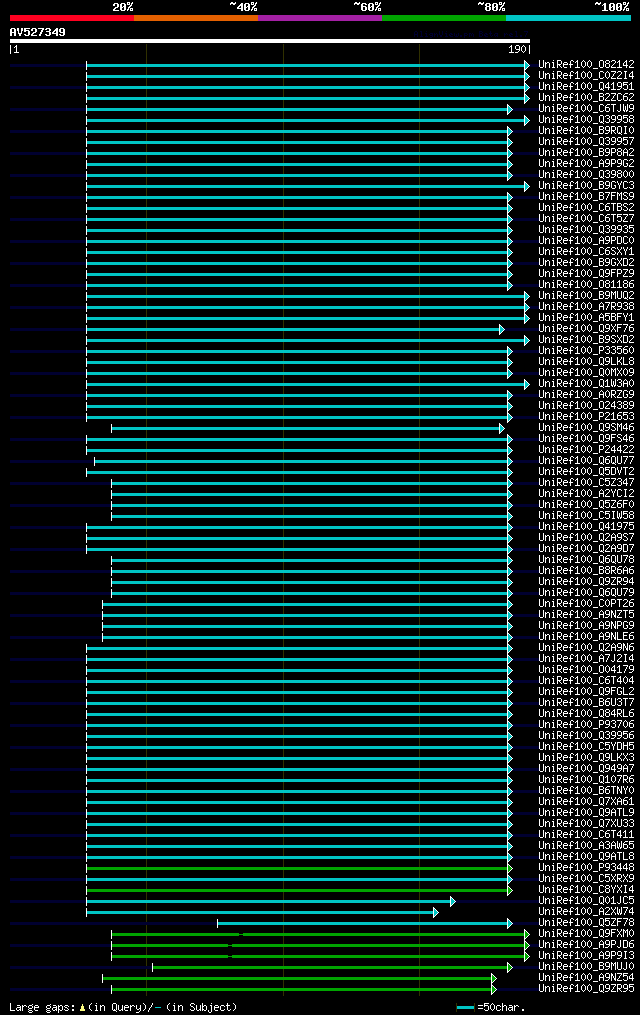Select label UniRef100_A9NLE6
This screenshot has height=1015, width=640.
586,636
